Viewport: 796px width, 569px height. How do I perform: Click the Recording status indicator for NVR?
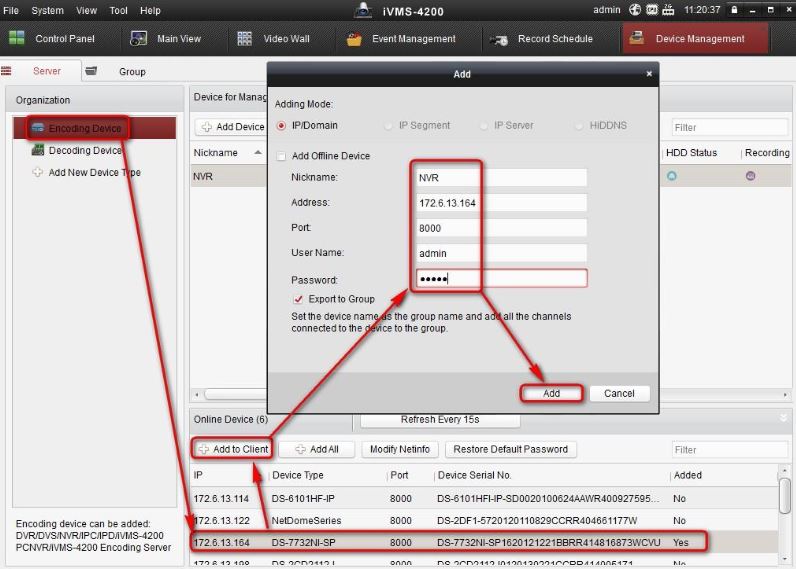pyautogui.click(x=750, y=176)
